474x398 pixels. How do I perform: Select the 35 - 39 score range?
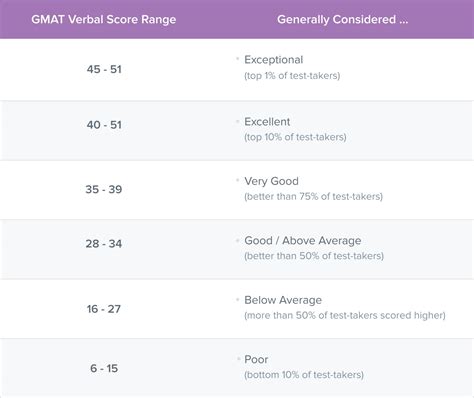point(104,189)
